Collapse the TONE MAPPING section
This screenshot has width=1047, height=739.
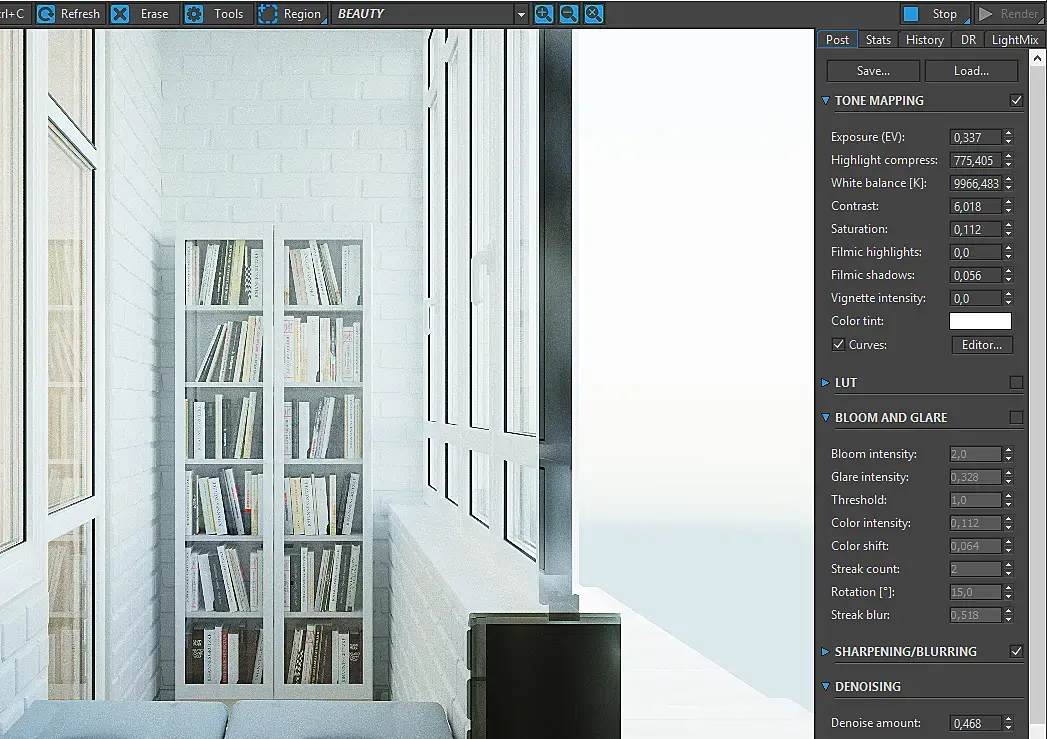coord(825,100)
